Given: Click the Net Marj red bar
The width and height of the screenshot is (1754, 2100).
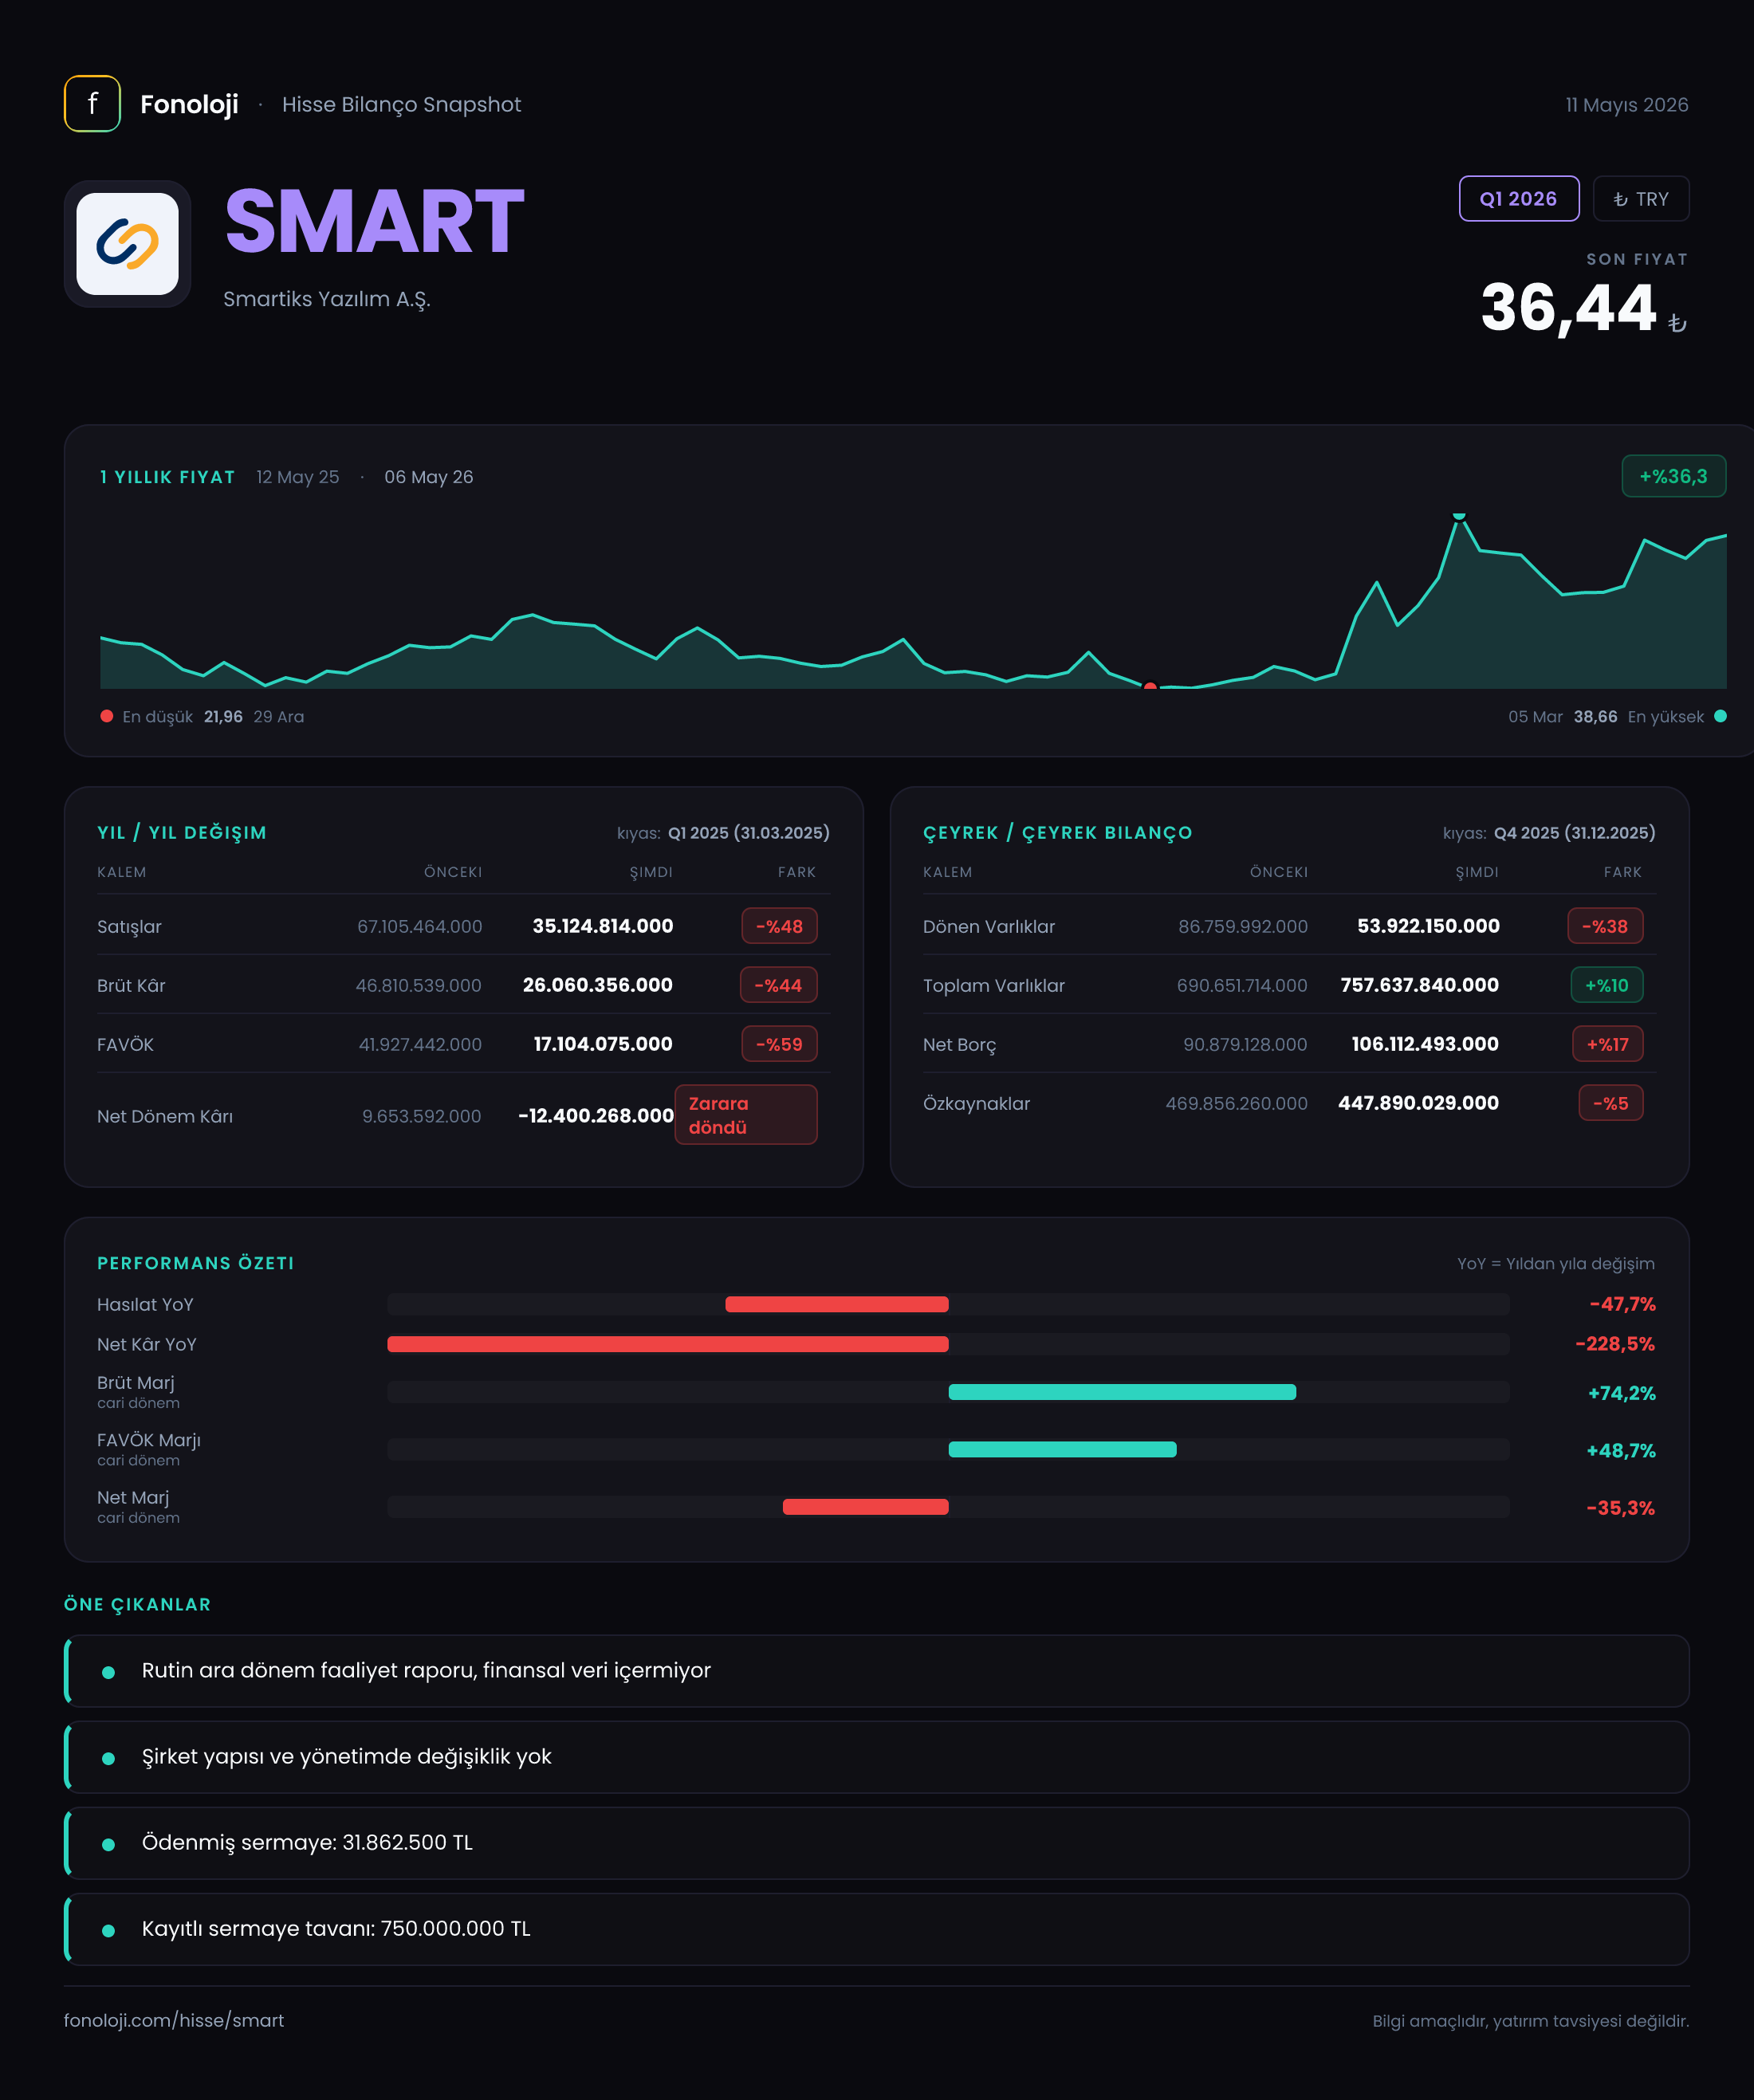Looking at the screenshot, I should (x=866, y=1507).
